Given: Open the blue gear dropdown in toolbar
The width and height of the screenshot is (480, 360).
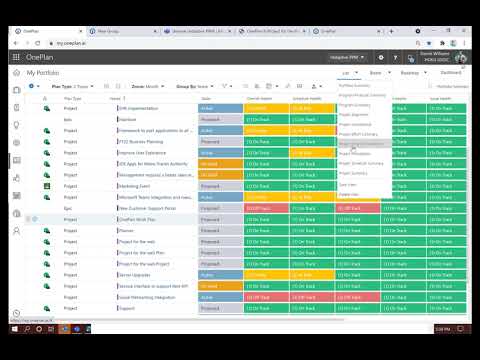Looking at the screenshot, I should point(34,86).
